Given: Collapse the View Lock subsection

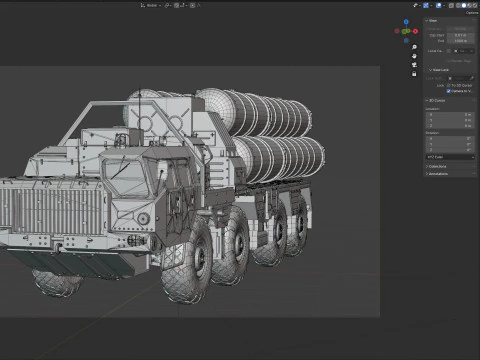Looking at the screenshot, I should 439,70.
